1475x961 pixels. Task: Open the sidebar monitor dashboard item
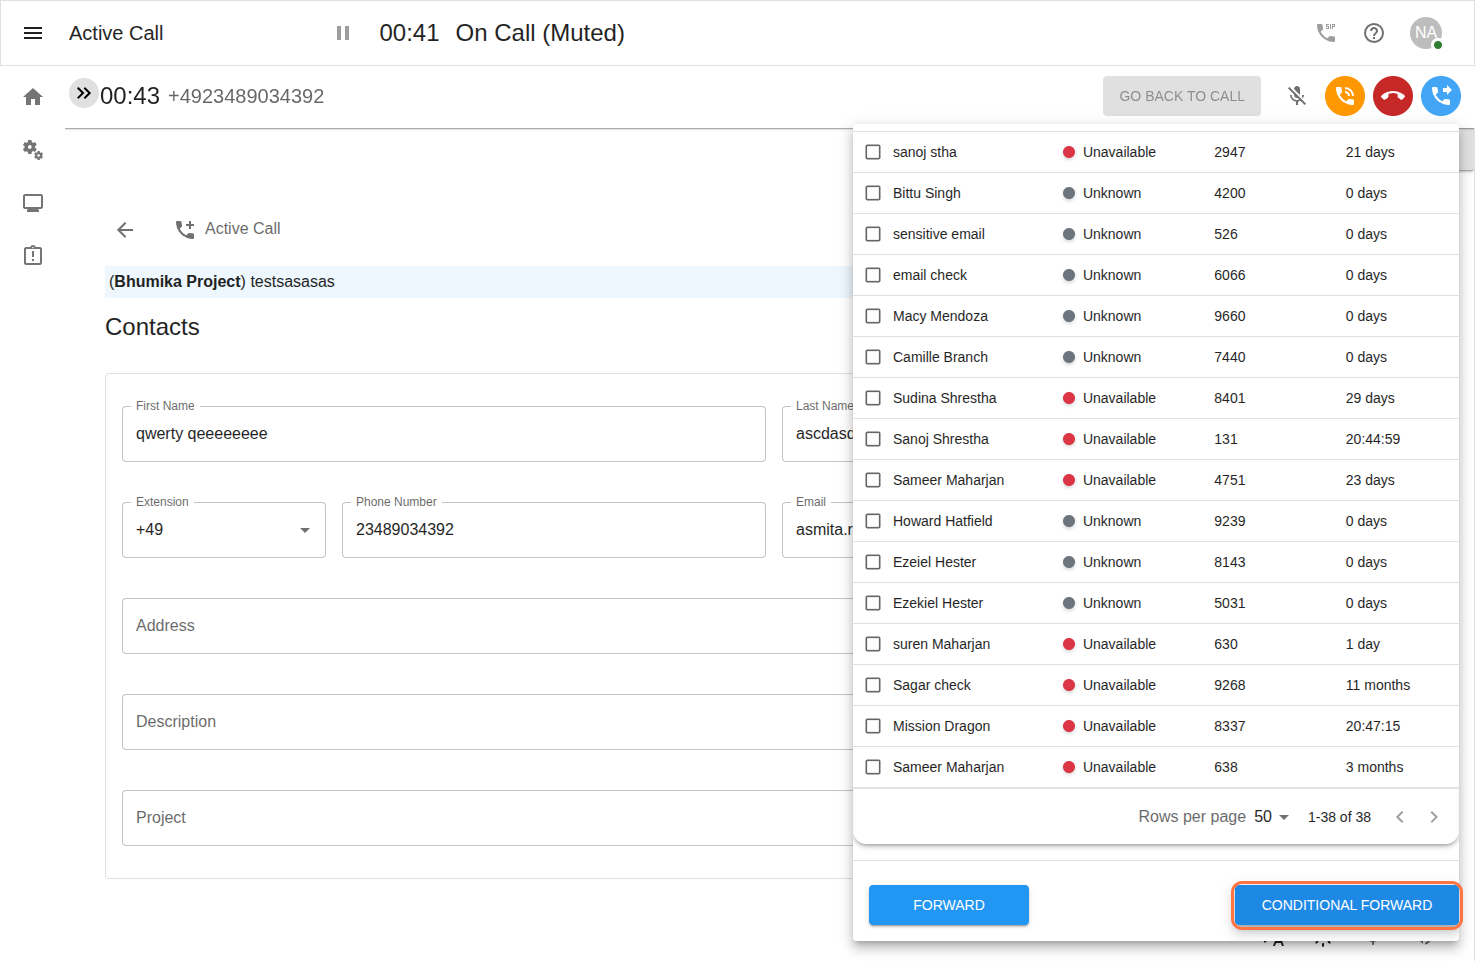33,203
